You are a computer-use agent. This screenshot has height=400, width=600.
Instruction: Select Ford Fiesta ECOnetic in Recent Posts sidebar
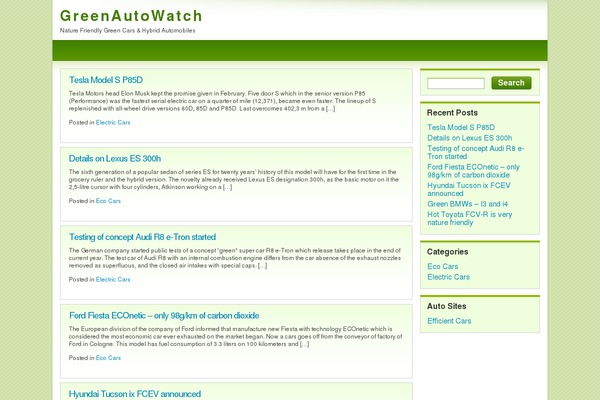[473, 171]
